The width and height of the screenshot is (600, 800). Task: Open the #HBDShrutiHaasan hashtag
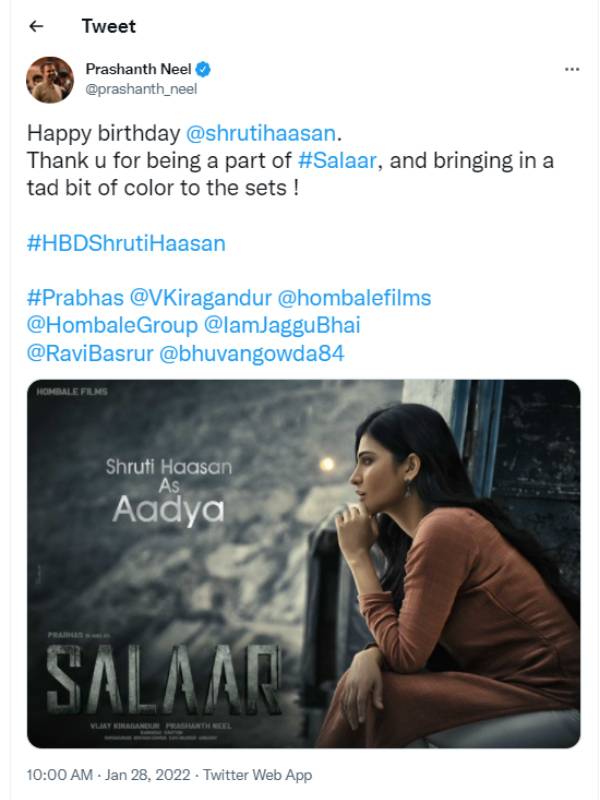126,243
